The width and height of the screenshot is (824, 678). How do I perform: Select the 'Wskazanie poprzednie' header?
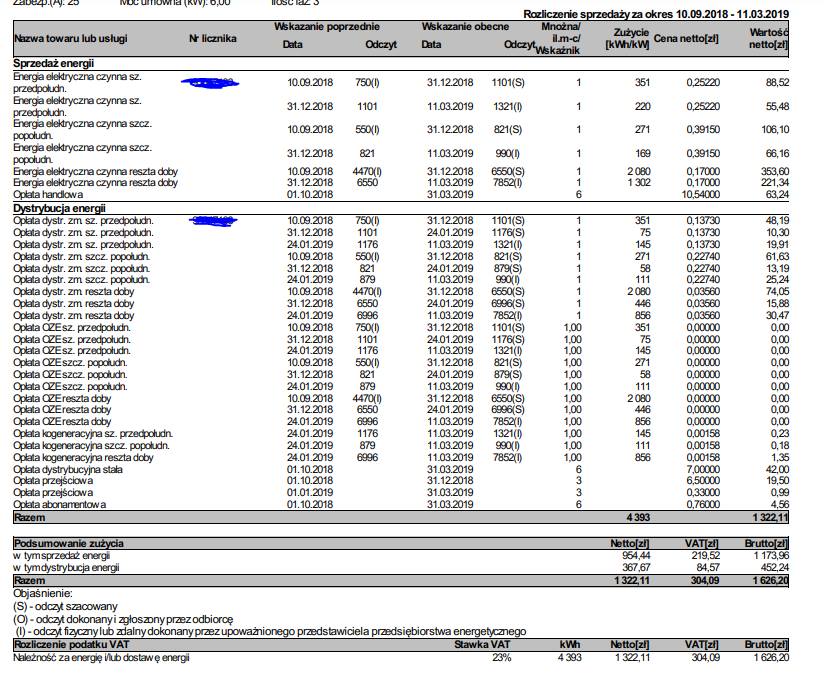click(327, 24)
